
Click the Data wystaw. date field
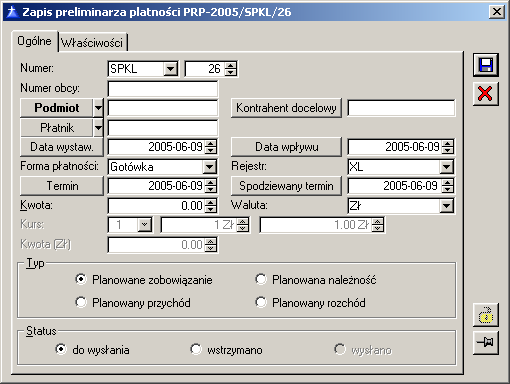[x=156, y=147]
